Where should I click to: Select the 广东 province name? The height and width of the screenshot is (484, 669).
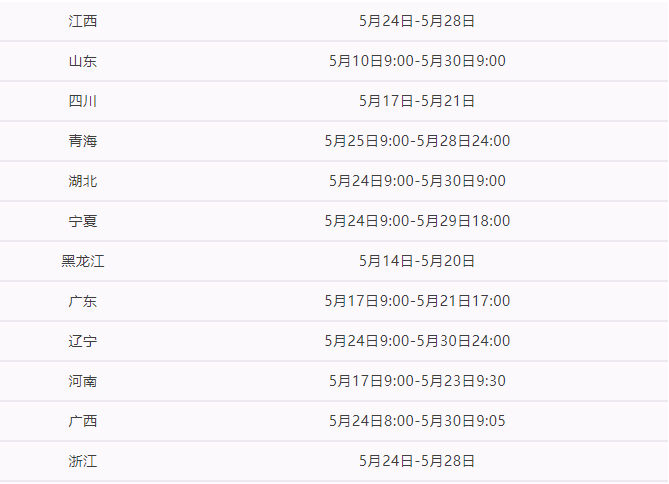pos(83,301)
